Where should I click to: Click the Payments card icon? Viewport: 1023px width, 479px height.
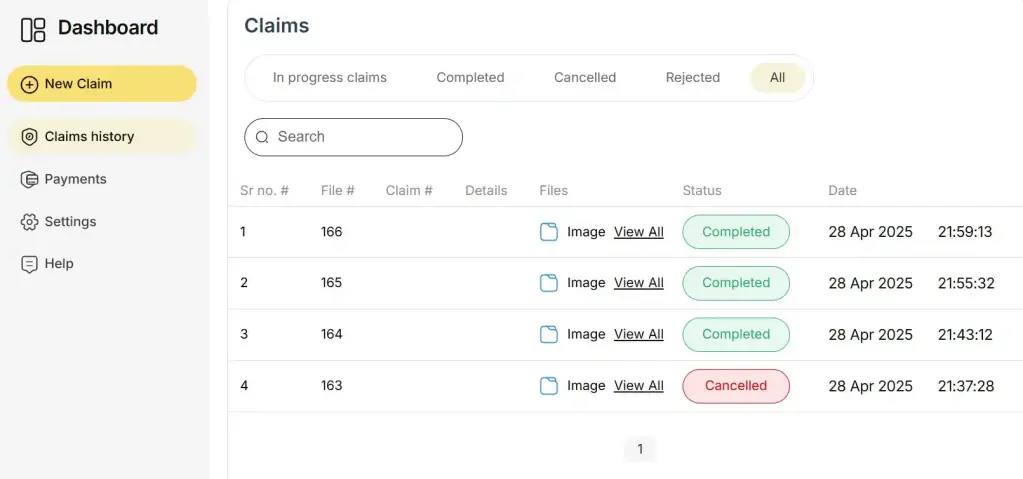click(x=29, y=179)
